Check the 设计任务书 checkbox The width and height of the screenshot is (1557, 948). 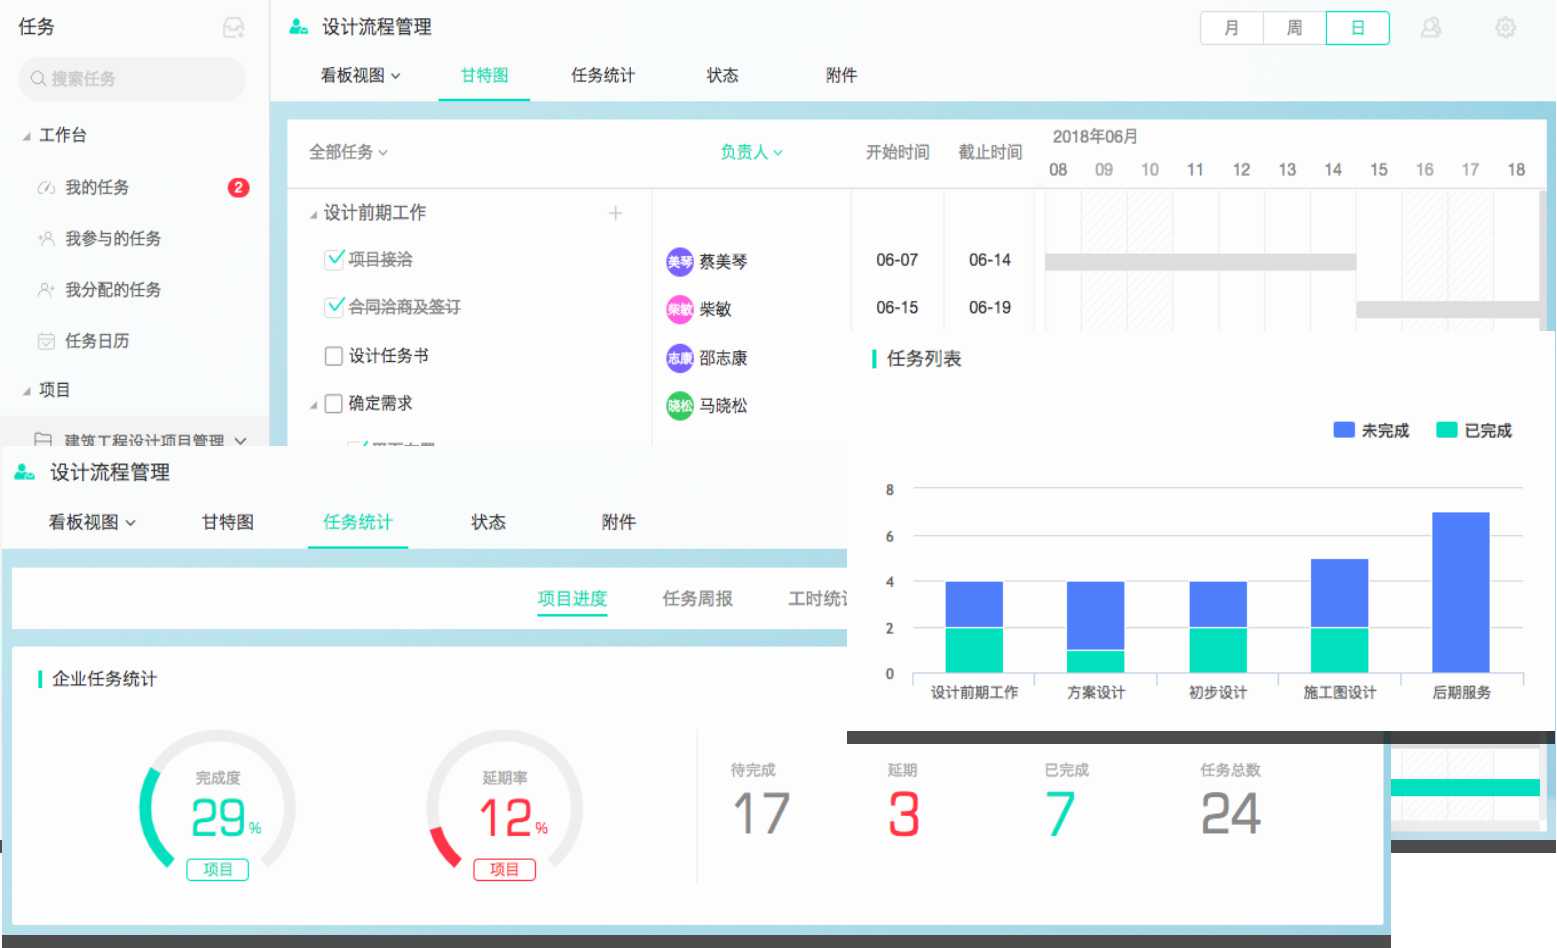point(334,355)
